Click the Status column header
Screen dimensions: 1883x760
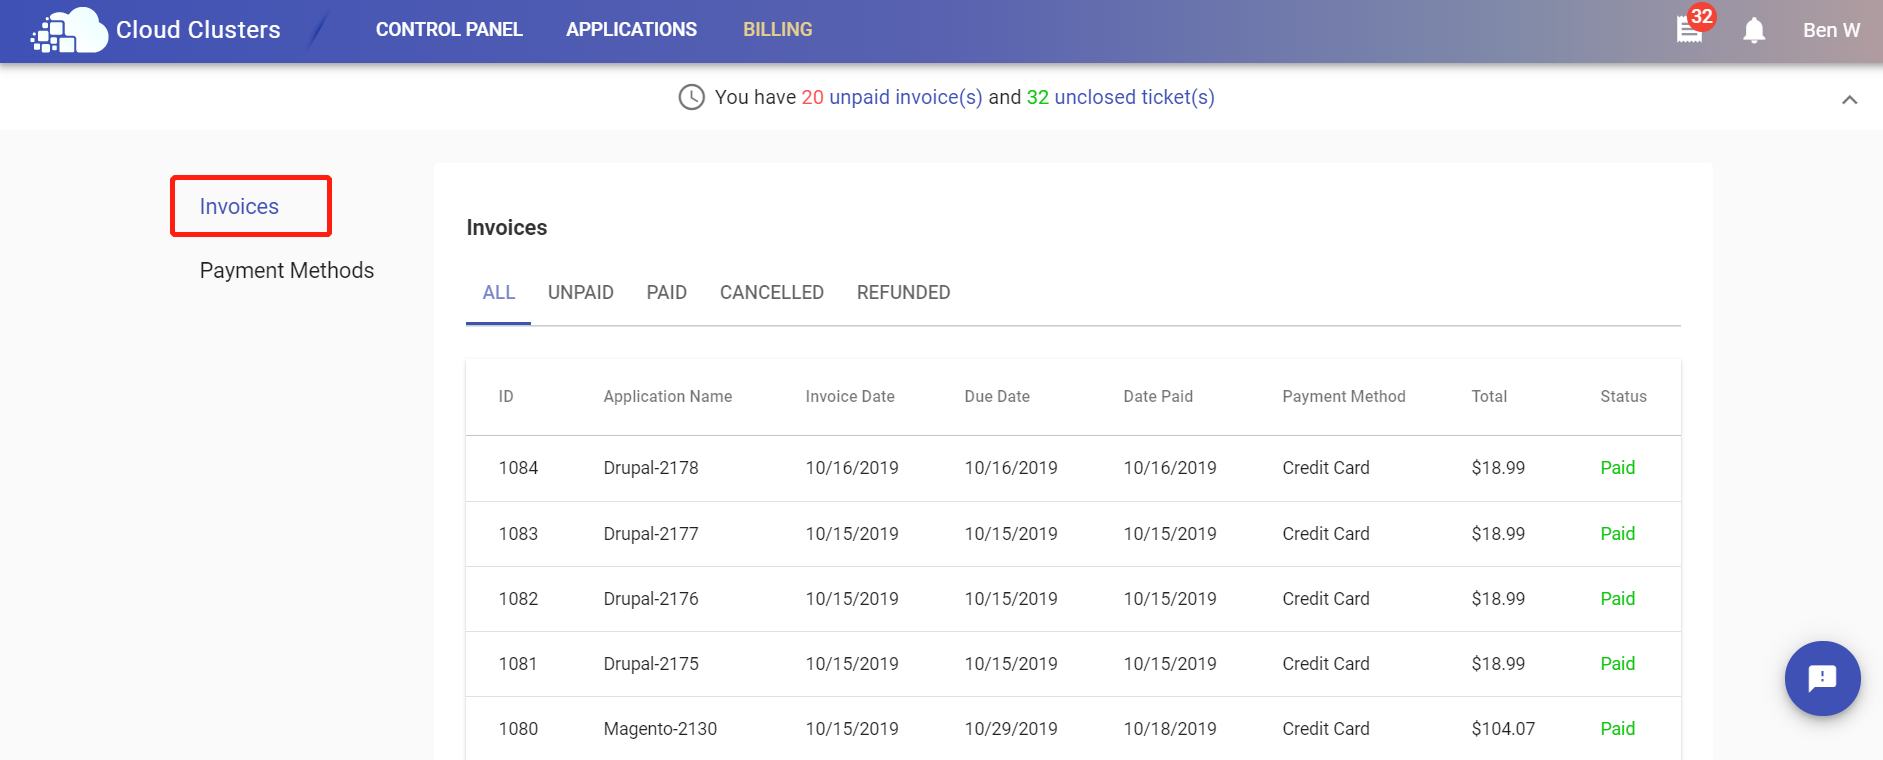pos(1622,397)
